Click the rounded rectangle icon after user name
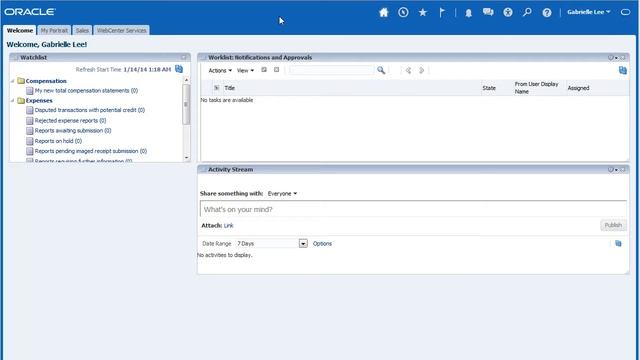Screen dimensions: 640x360 point(625,12)
